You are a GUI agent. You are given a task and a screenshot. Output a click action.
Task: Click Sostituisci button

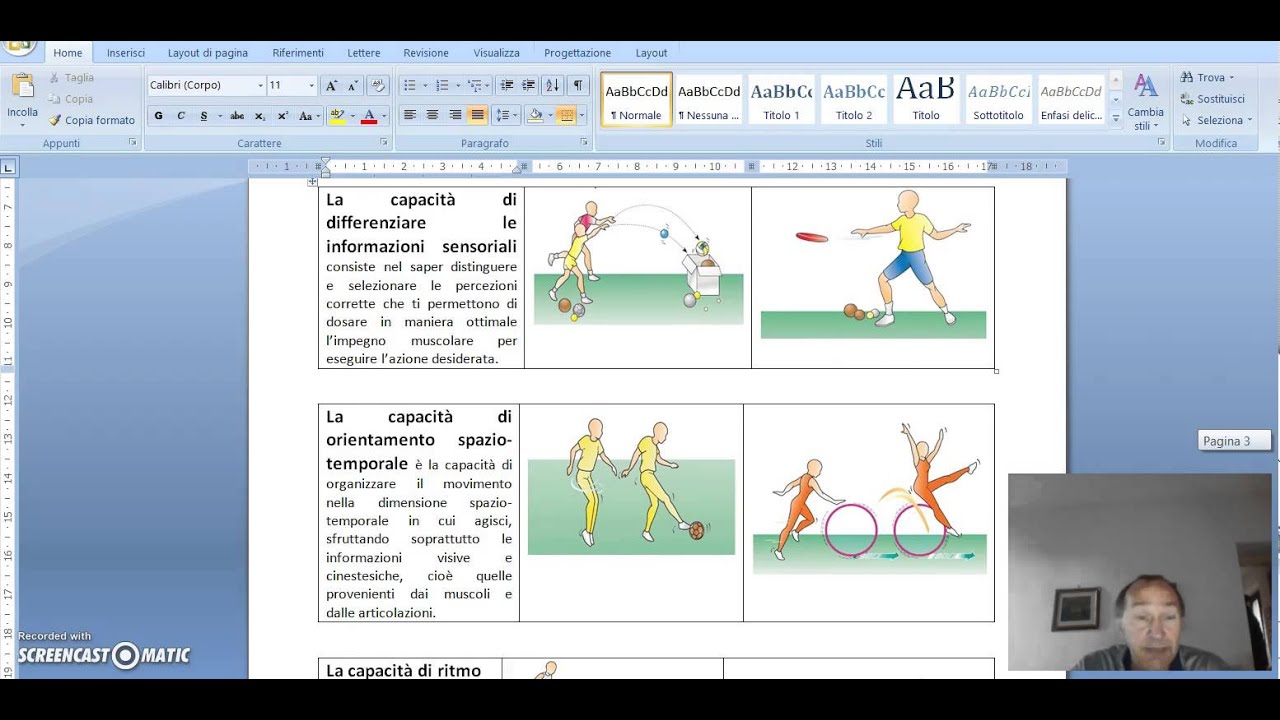[x=1212, y=99]
